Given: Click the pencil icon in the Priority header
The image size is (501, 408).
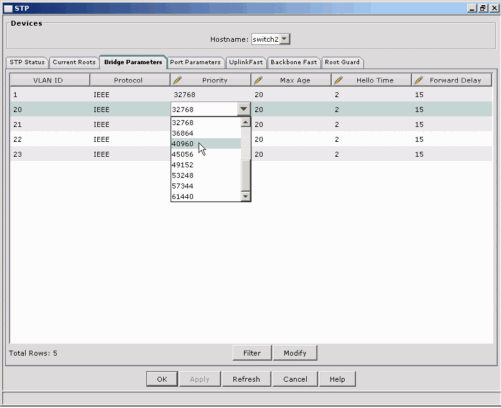Looking at the screenshot, I should coord(177,80).
